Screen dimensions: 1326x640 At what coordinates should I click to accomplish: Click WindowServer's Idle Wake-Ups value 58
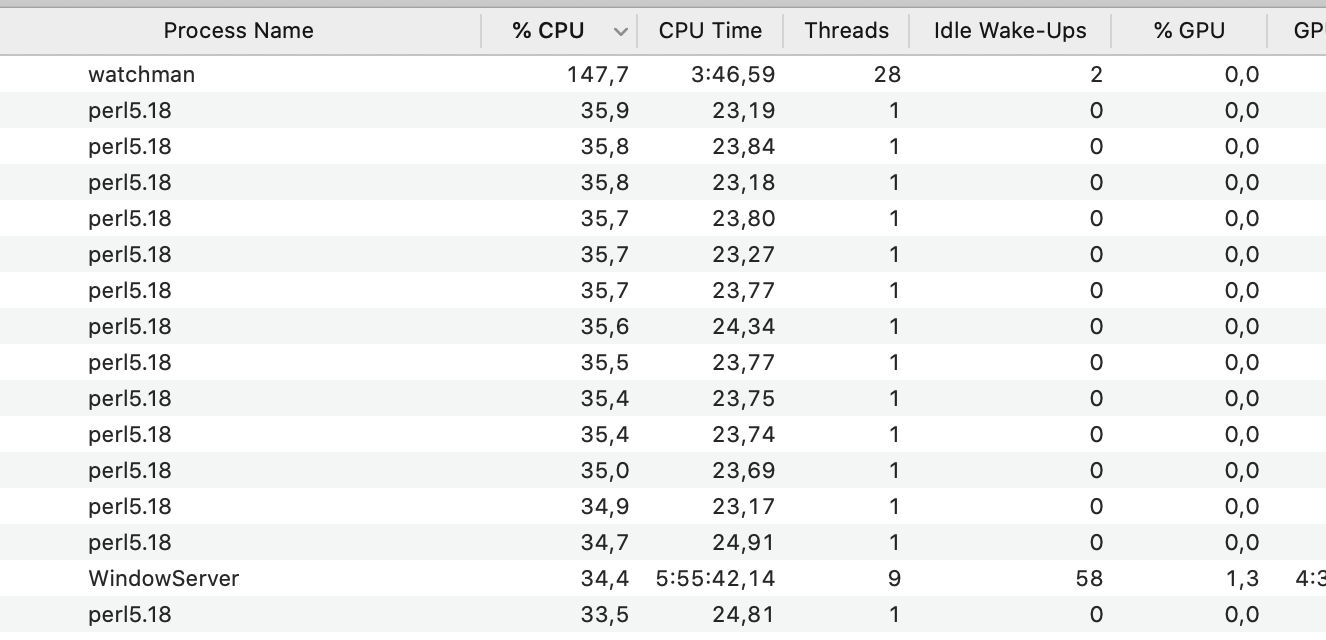[1089, 578]
